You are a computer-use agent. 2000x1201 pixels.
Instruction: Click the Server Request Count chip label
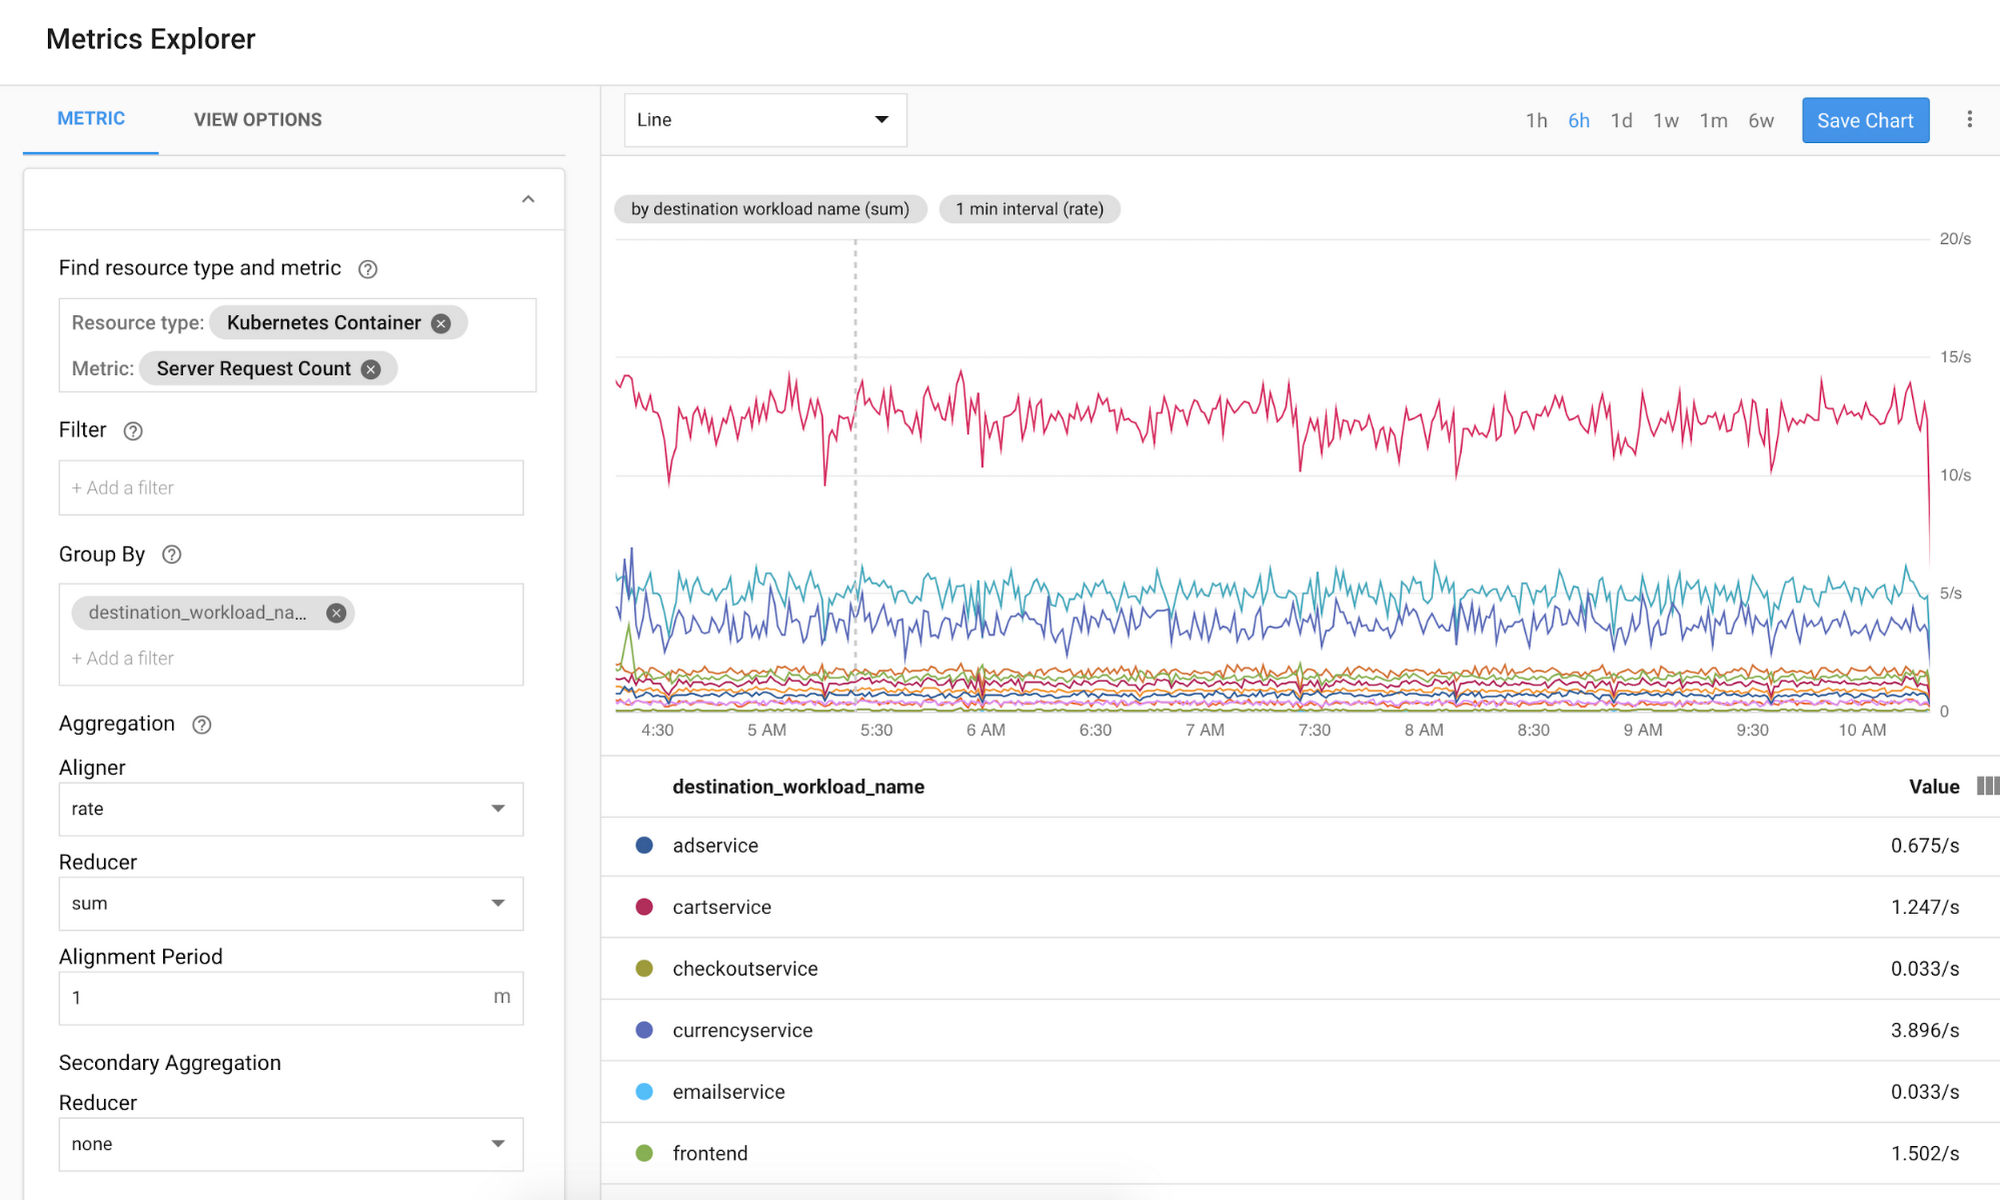pyautogui.click(x=254, y=369)
